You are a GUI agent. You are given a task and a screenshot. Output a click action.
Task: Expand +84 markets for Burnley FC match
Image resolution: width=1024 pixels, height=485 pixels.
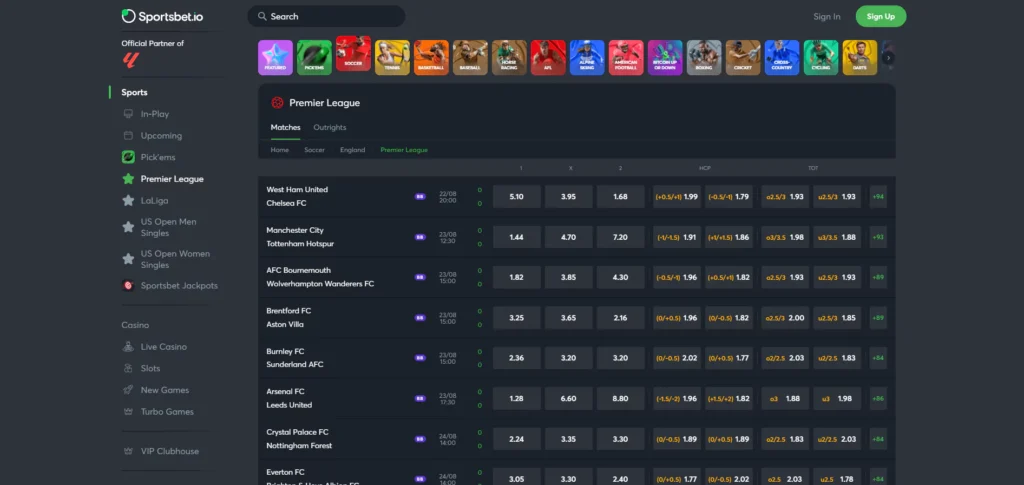coord(878,358)
